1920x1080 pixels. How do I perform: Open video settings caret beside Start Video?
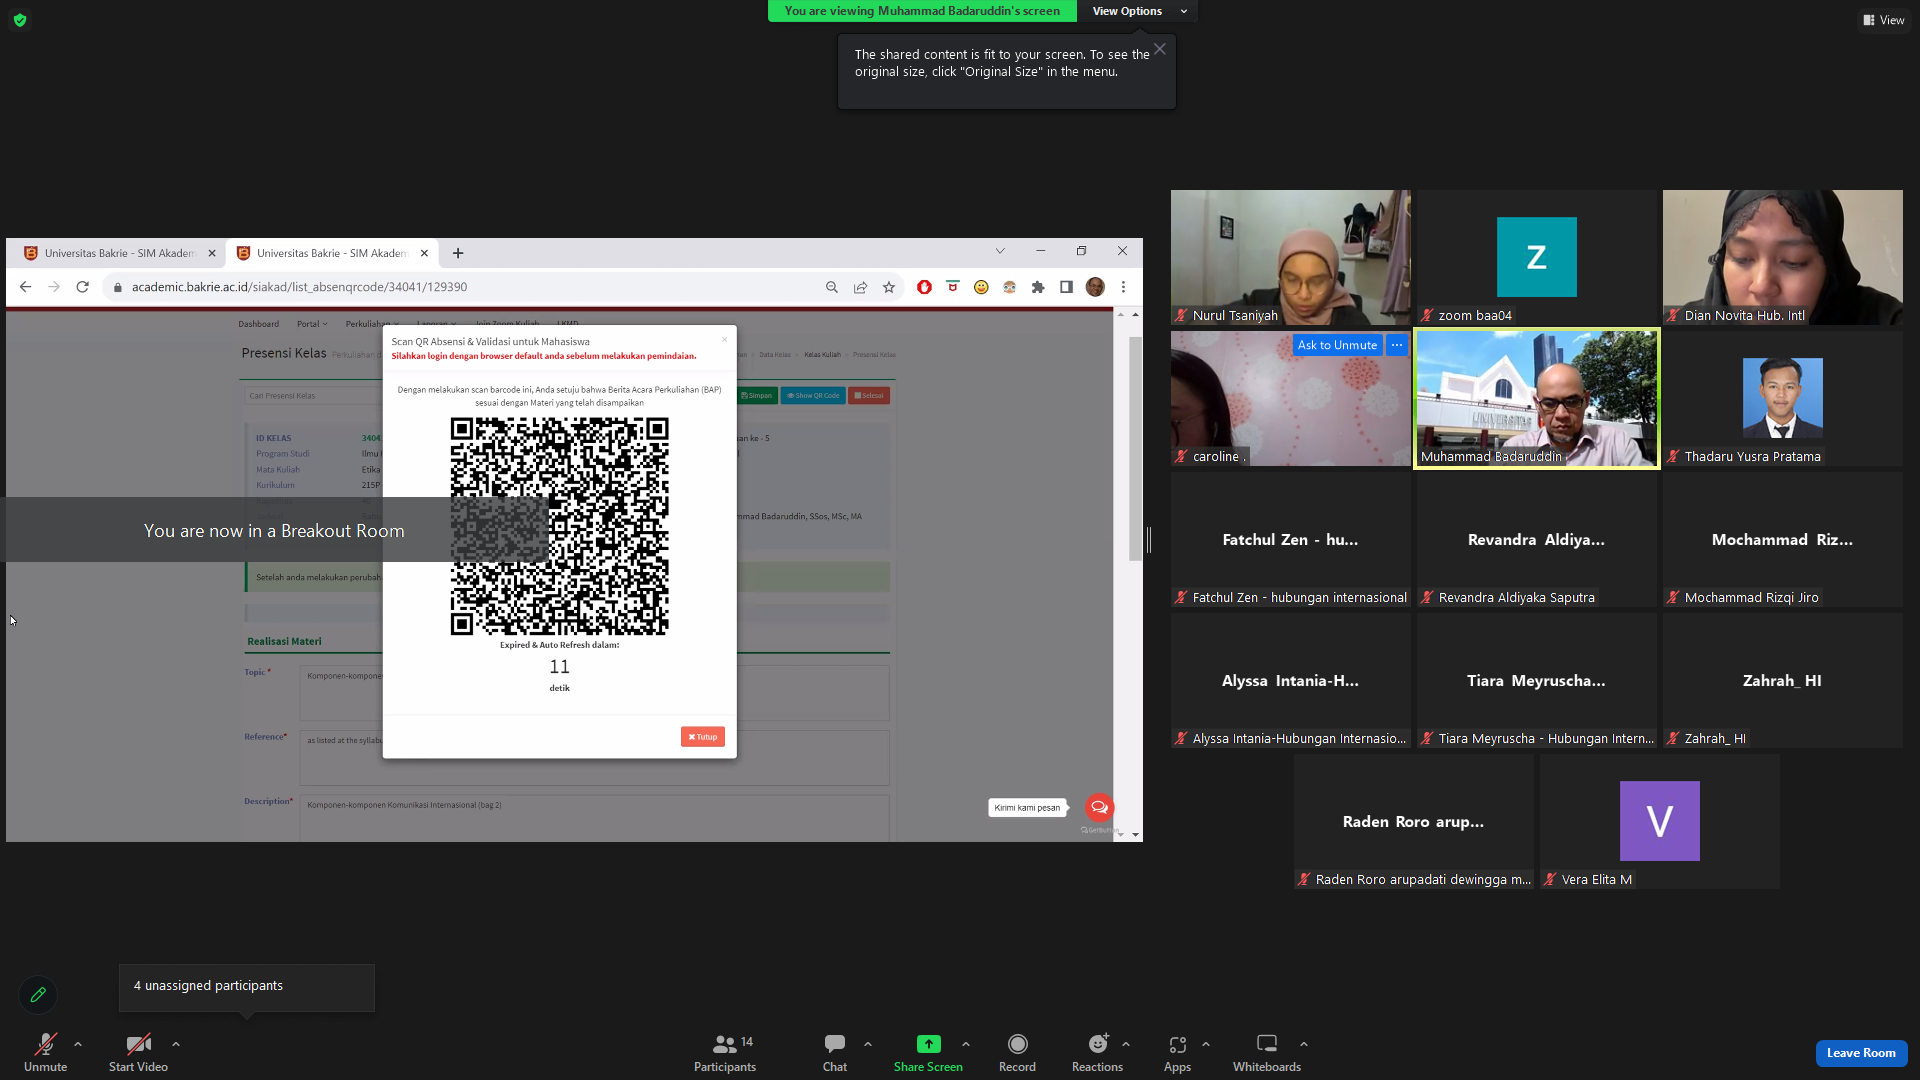pyautogui.click(x=176, y=1044)
